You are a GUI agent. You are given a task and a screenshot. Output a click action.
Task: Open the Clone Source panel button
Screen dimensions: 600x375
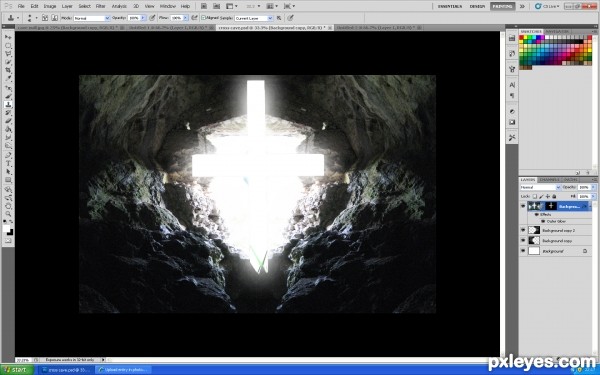[54, 18]
